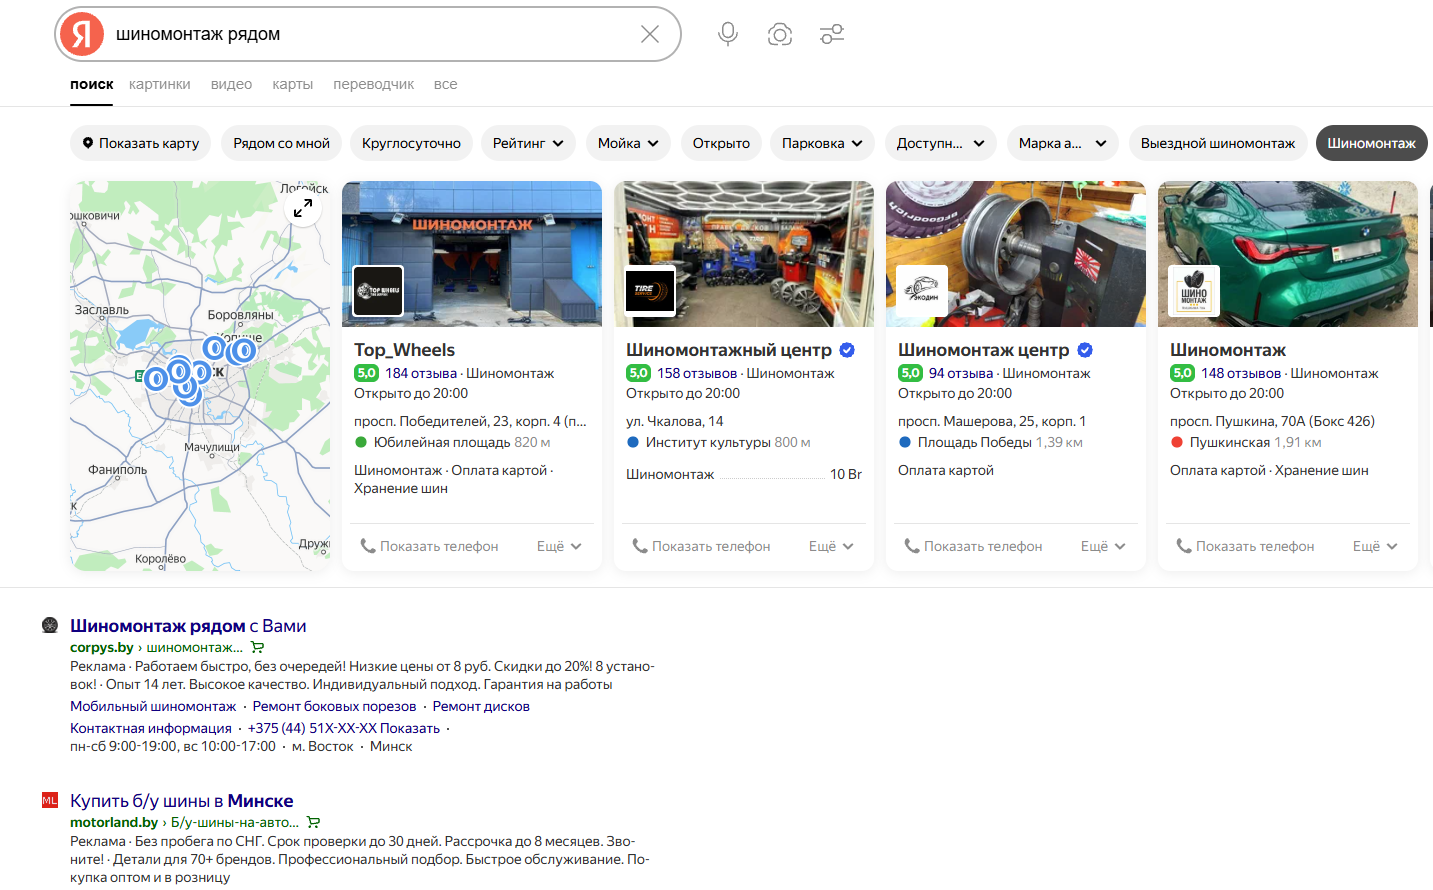Viewport: 1433px width, 890px height.
Task: Reveal the +375 (44) phone number
Action: (344, 728)
